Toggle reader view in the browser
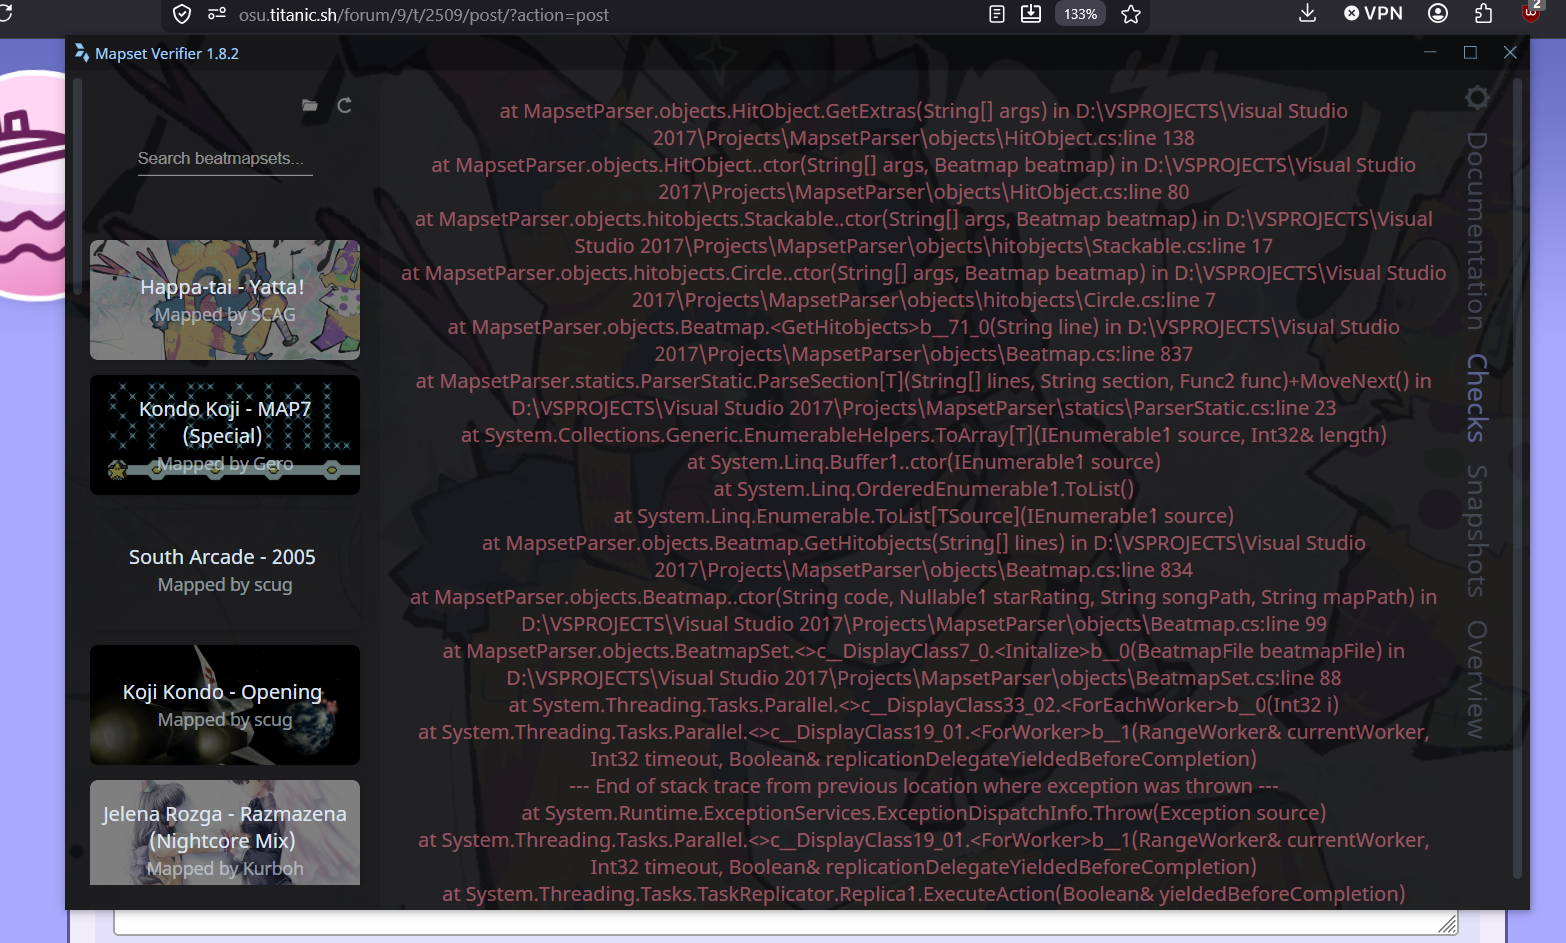Image resolution: width=1566 pixels, height=943 pixels. (997, 14)
